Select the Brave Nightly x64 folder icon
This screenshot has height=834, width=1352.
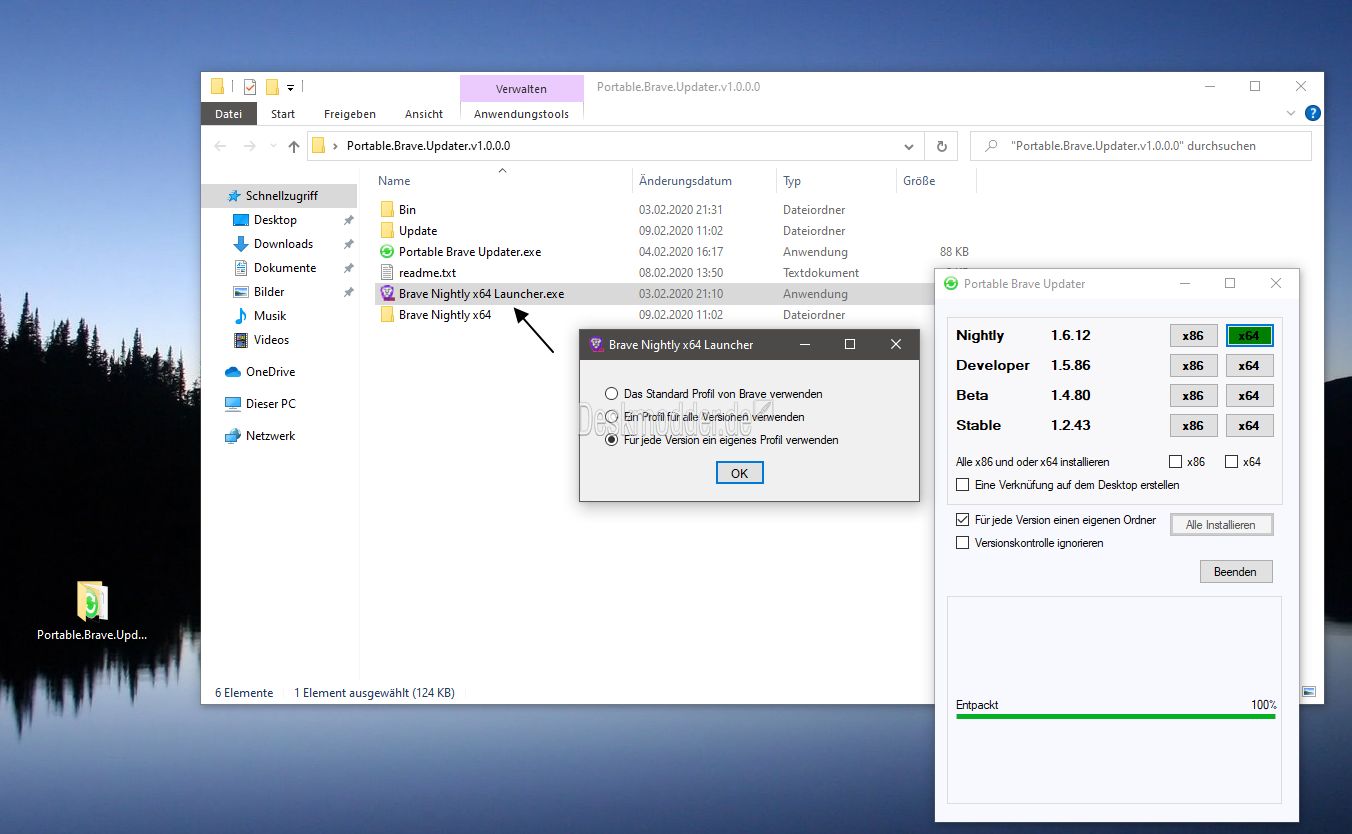388,315
